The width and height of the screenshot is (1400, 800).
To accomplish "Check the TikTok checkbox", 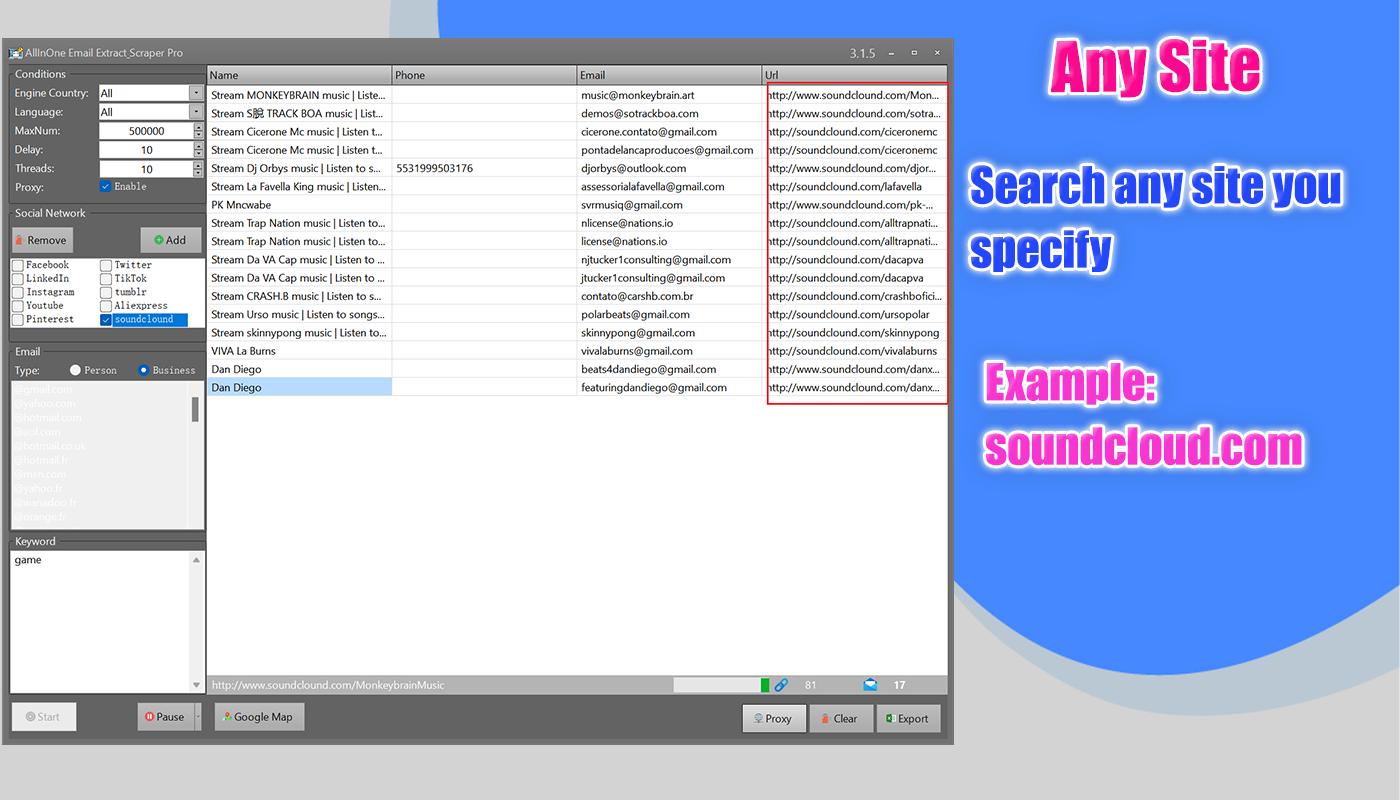I will click(x=106, y=279).
